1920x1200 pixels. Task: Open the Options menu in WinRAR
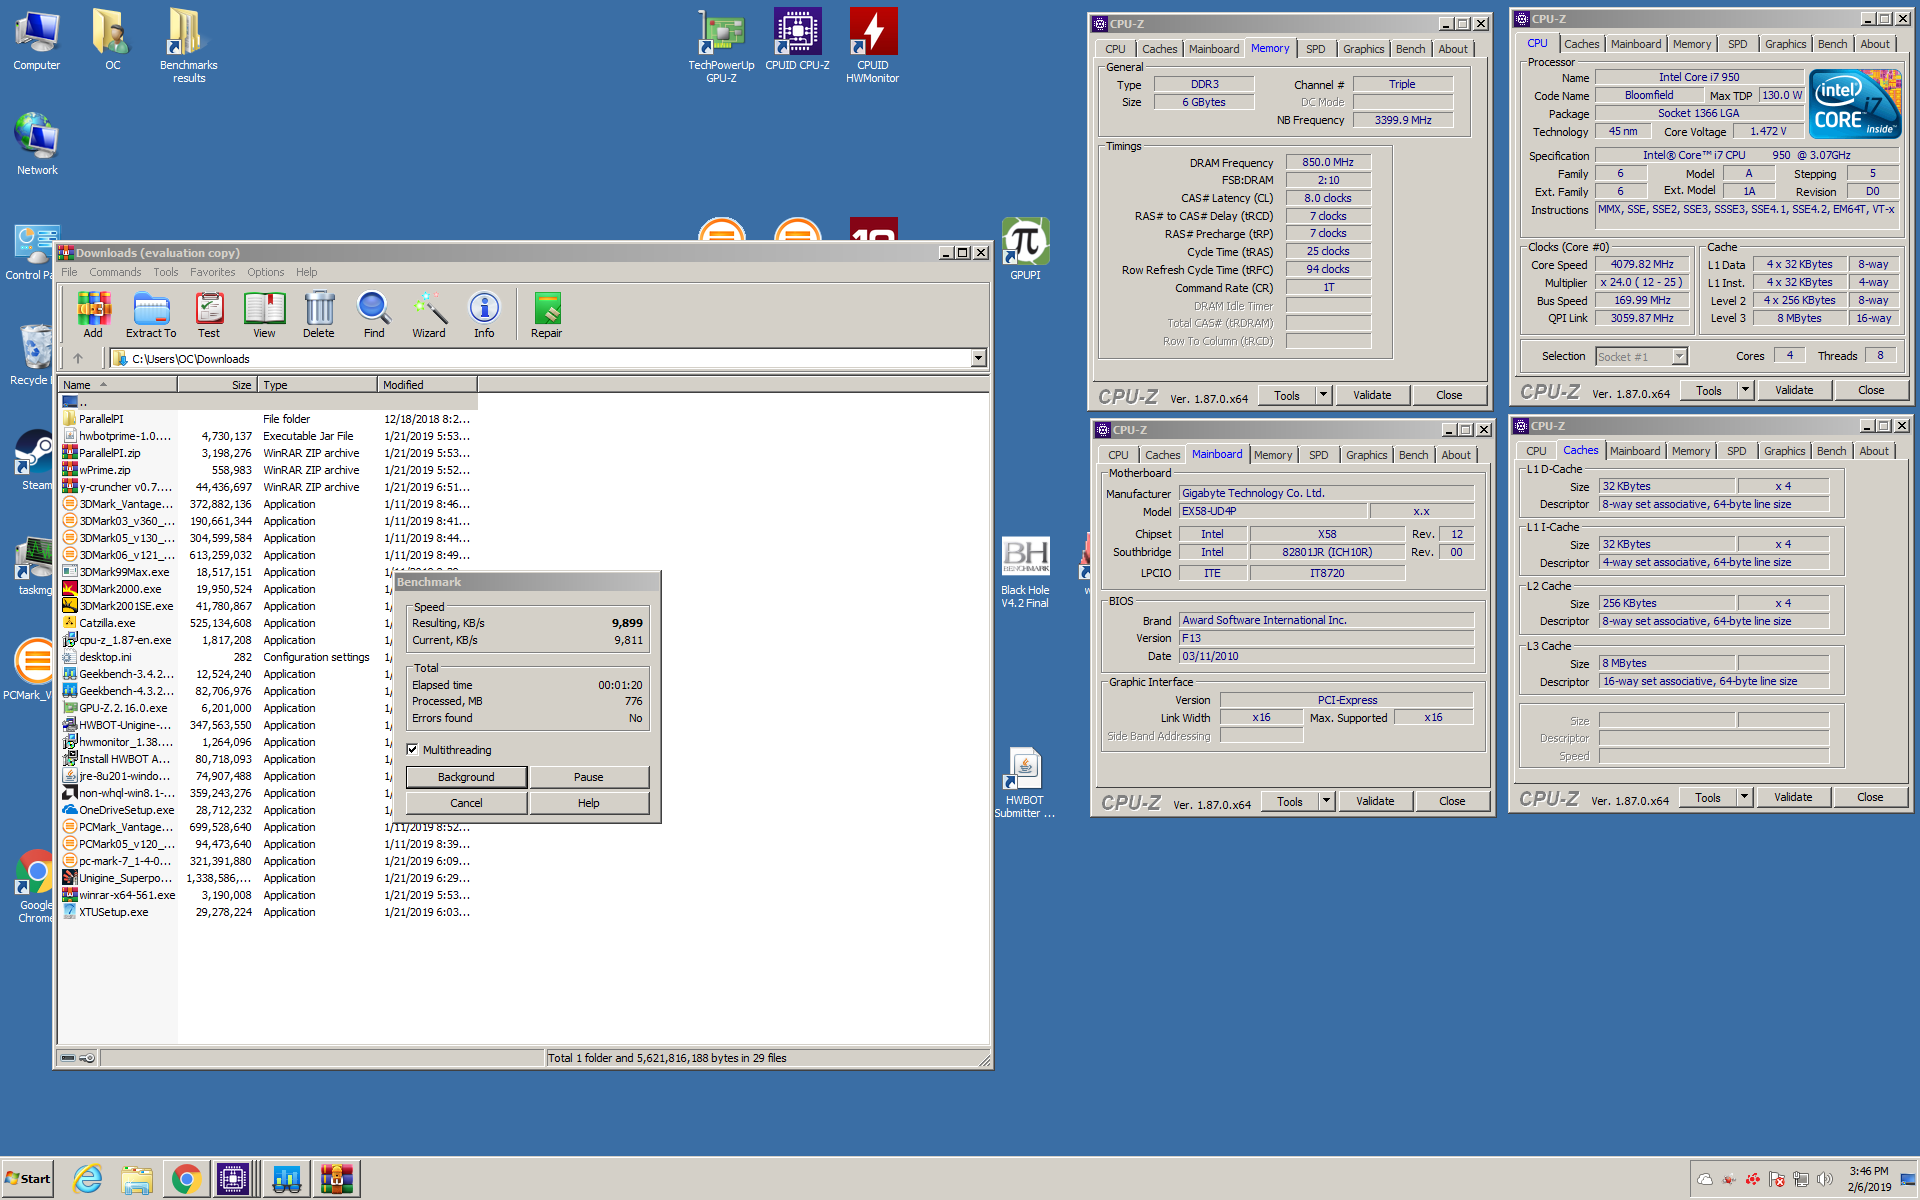266,272
